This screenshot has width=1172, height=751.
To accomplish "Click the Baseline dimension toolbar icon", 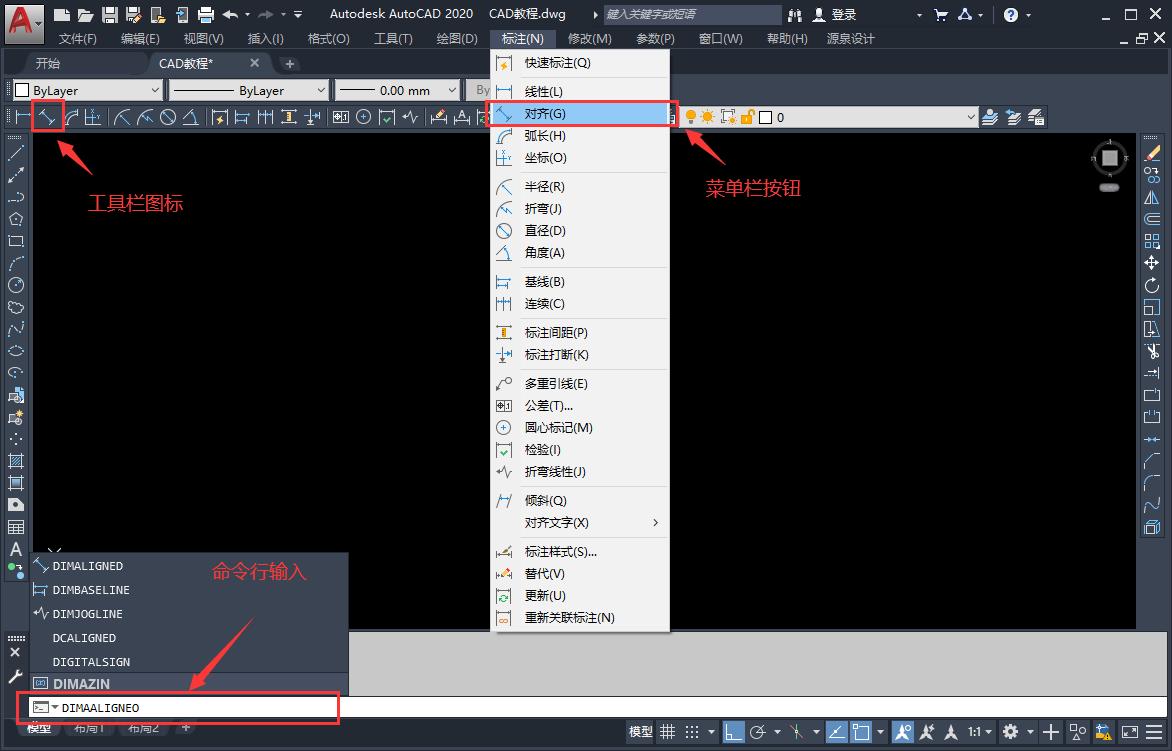I will point(242,117).
